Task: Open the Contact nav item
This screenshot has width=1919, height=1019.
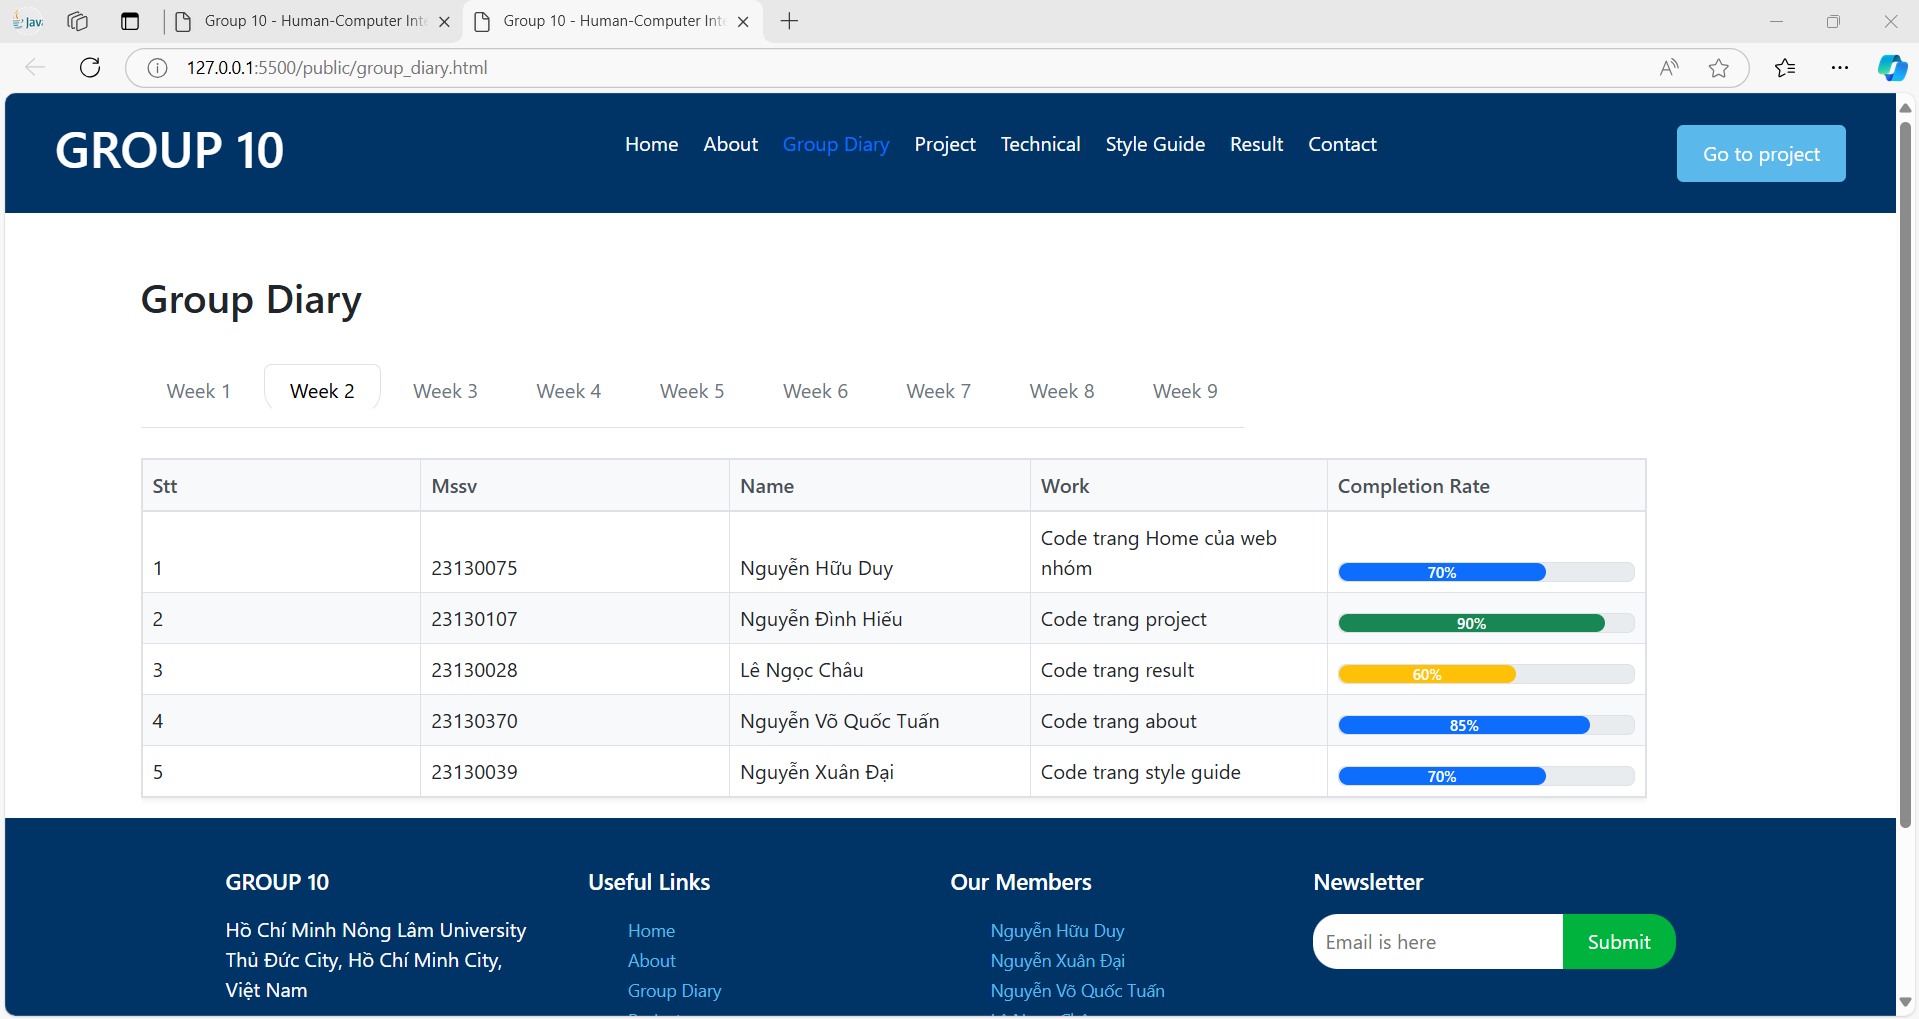Action: coord(1342,144)
